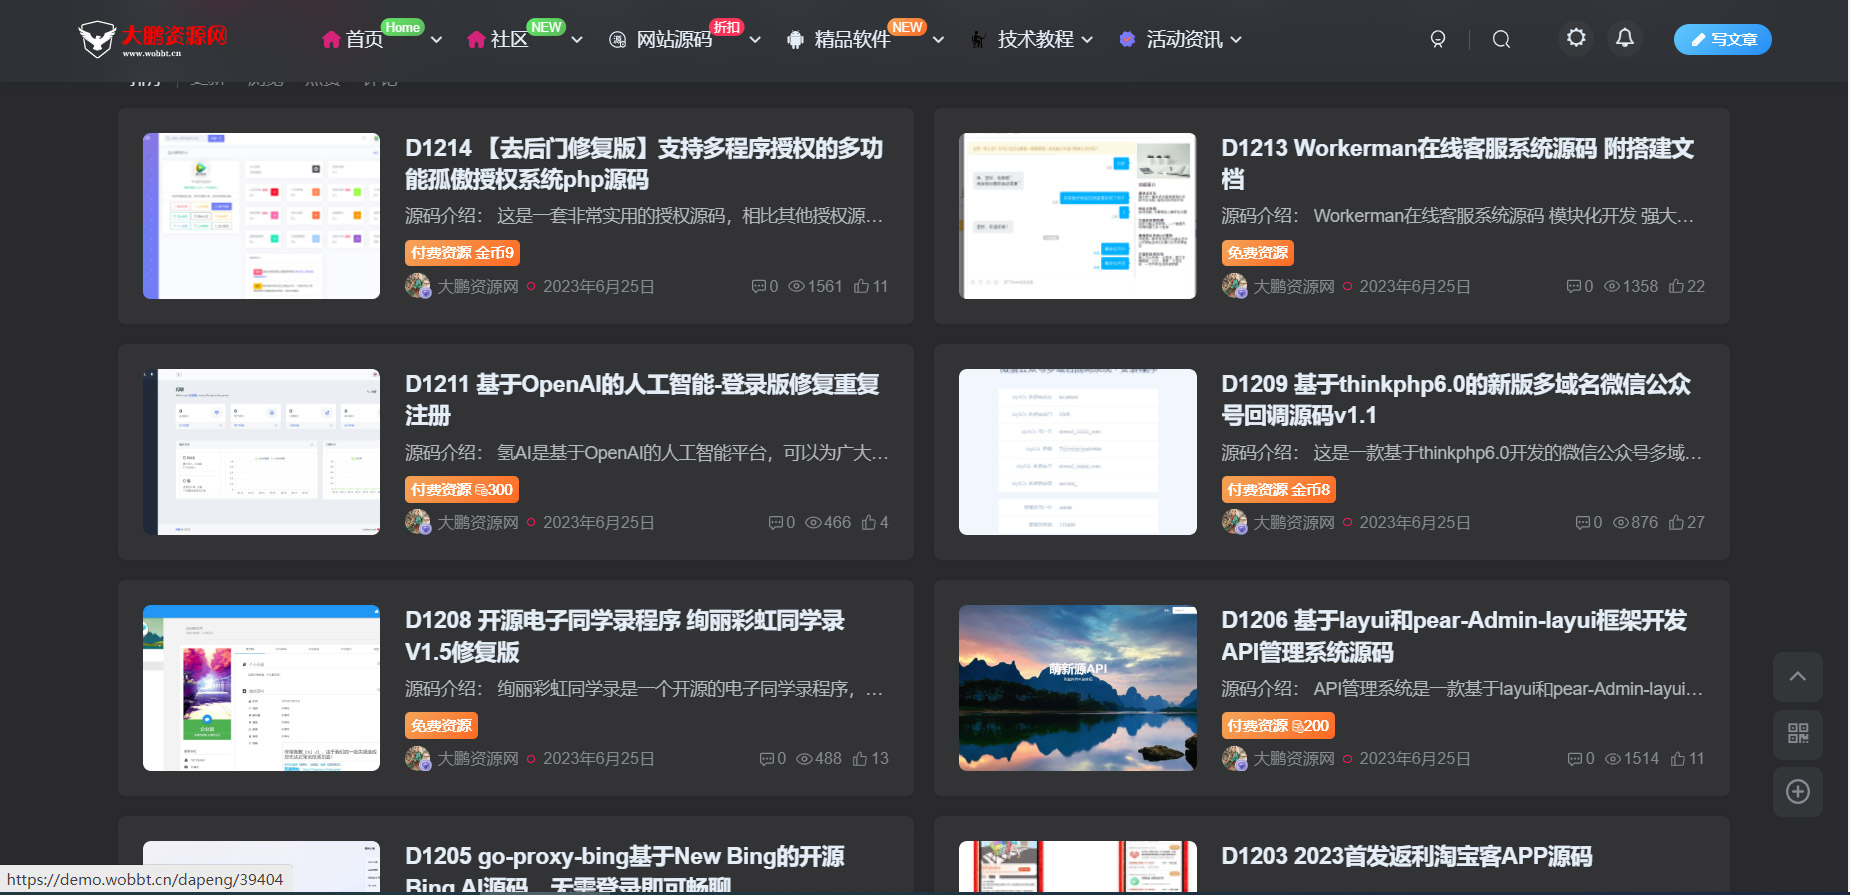Screen dimensions: 1850x895
Task: Open the 精品软件 menu item
Action: point(851,40)
